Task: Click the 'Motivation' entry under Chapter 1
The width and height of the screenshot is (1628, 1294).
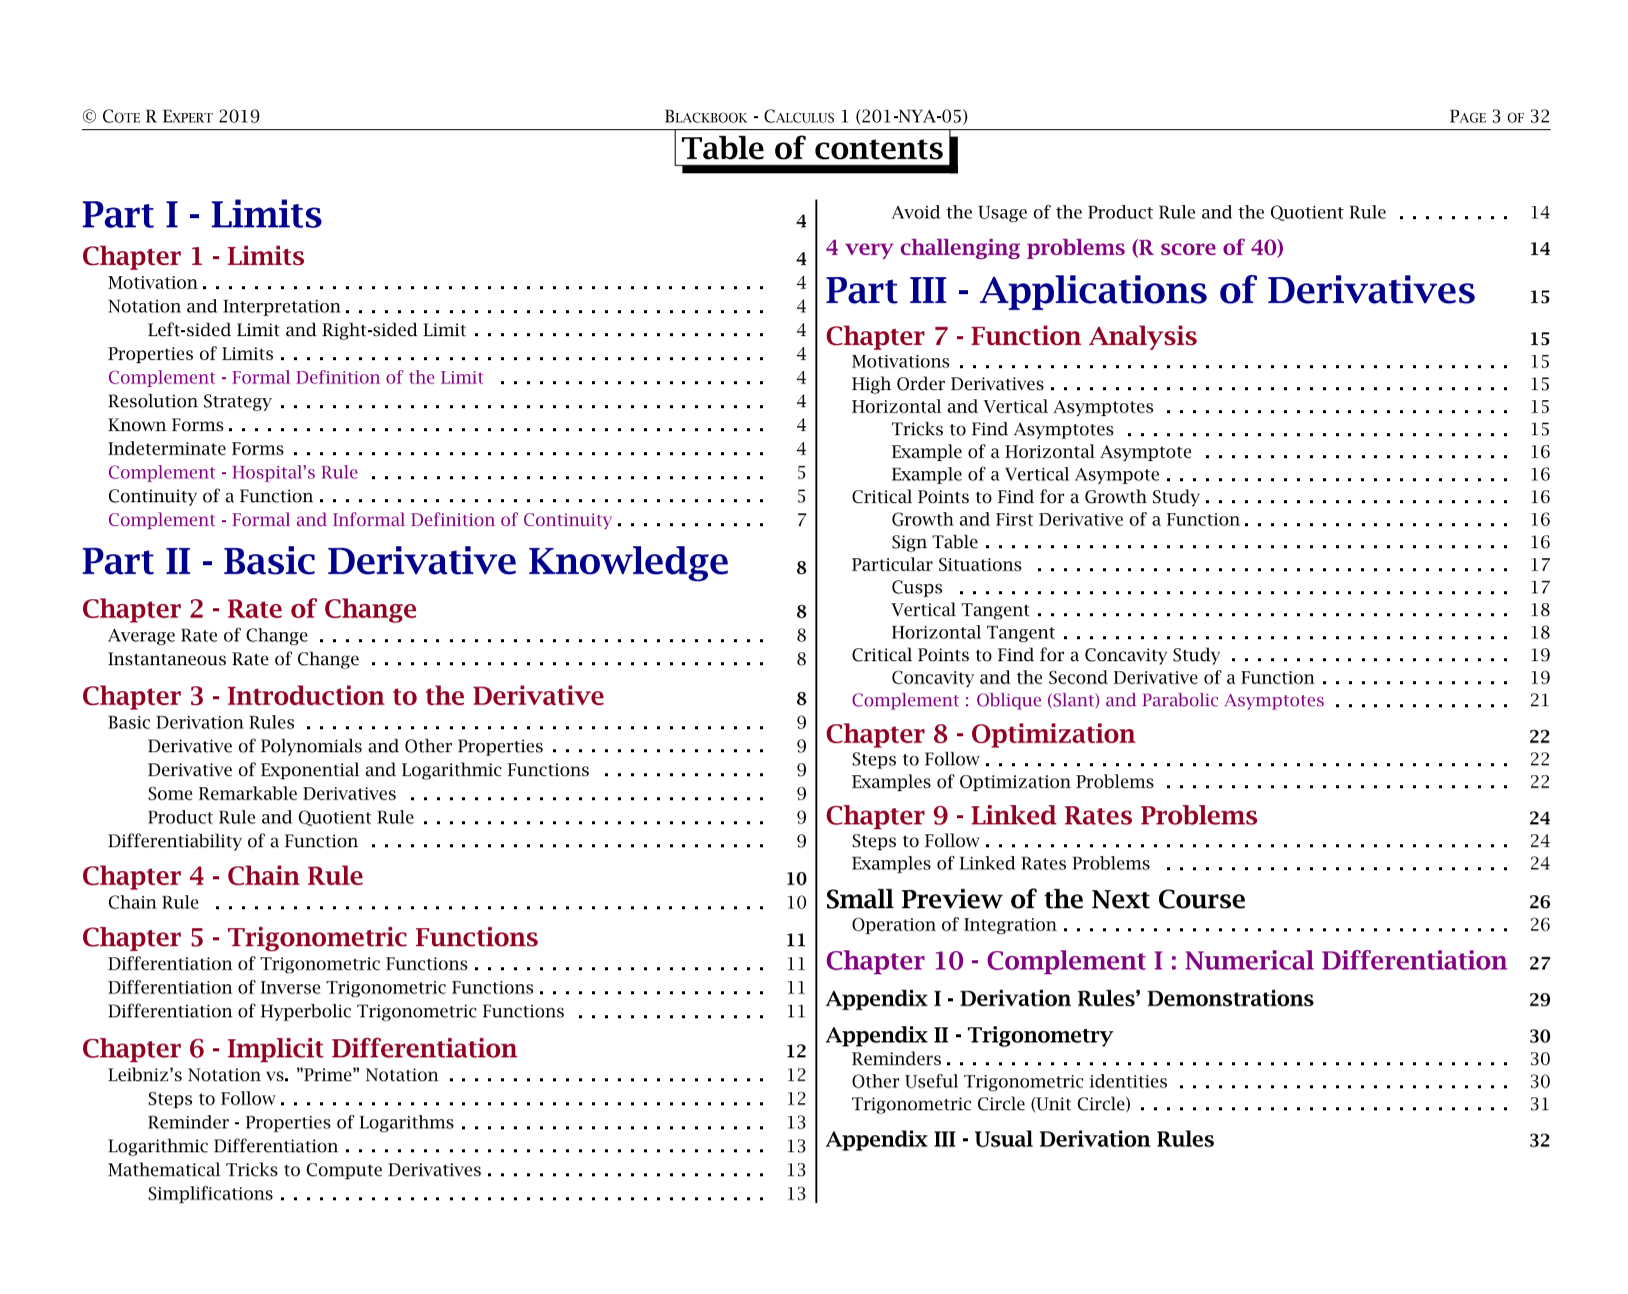Action: coord(153,283)
